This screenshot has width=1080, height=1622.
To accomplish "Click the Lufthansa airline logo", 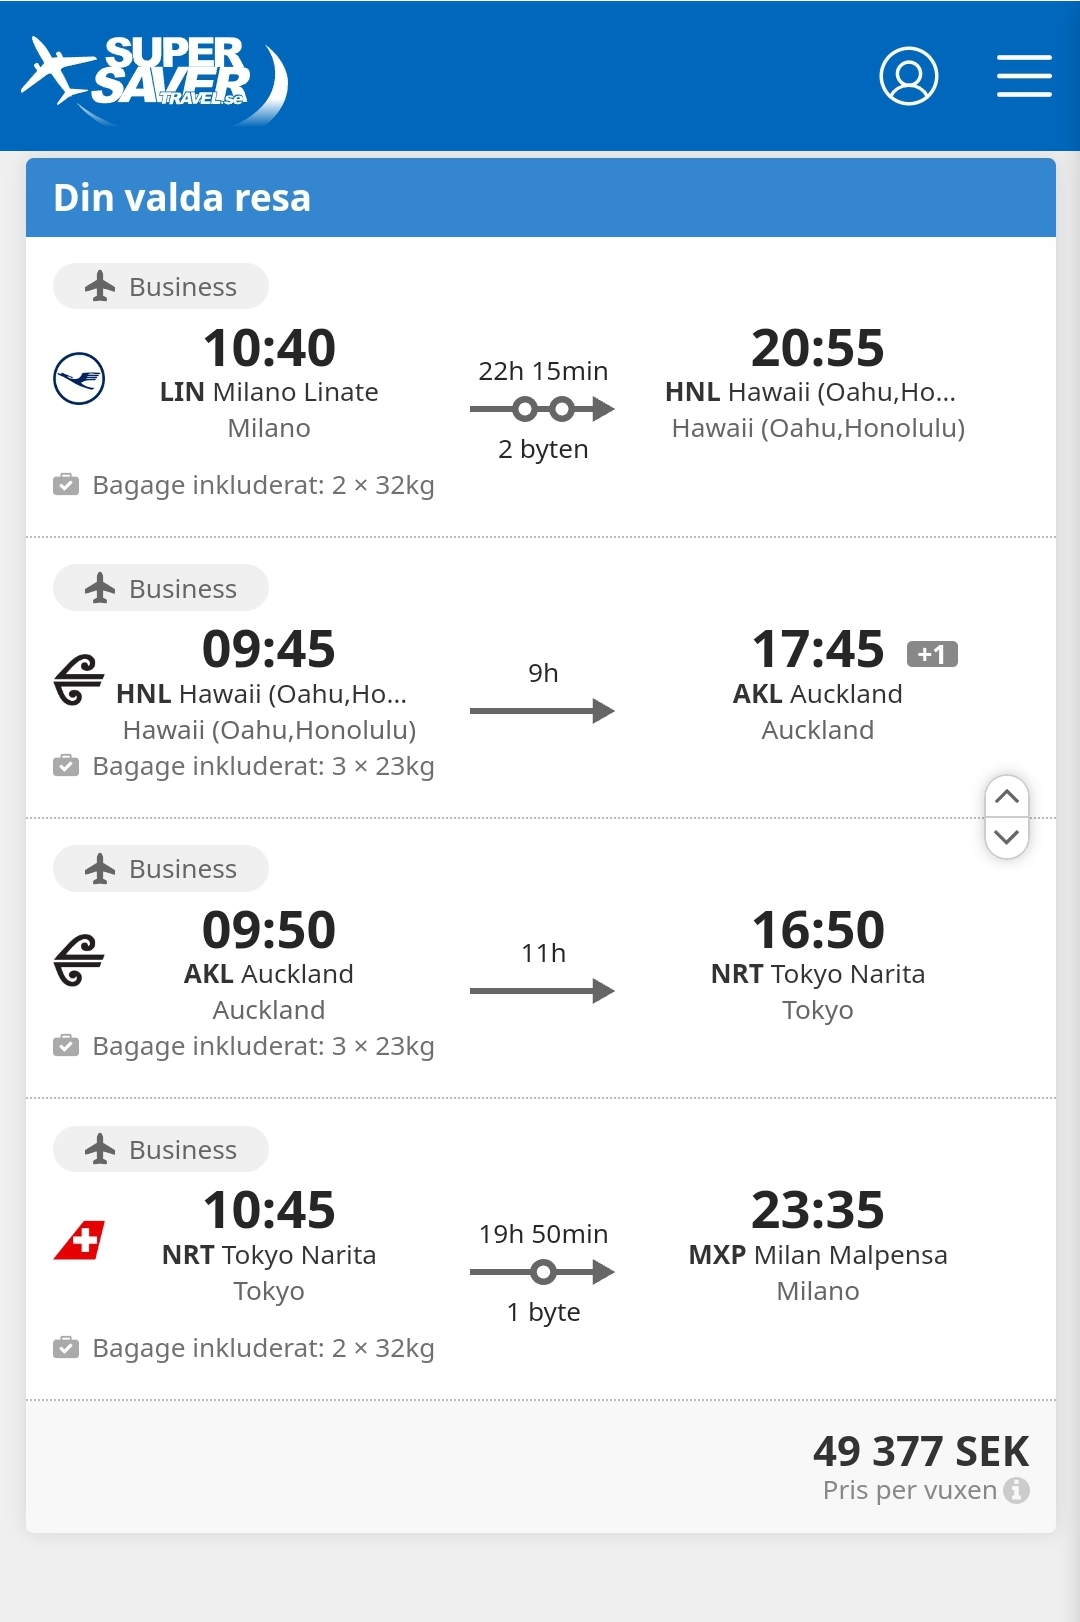I will point(79,379).
